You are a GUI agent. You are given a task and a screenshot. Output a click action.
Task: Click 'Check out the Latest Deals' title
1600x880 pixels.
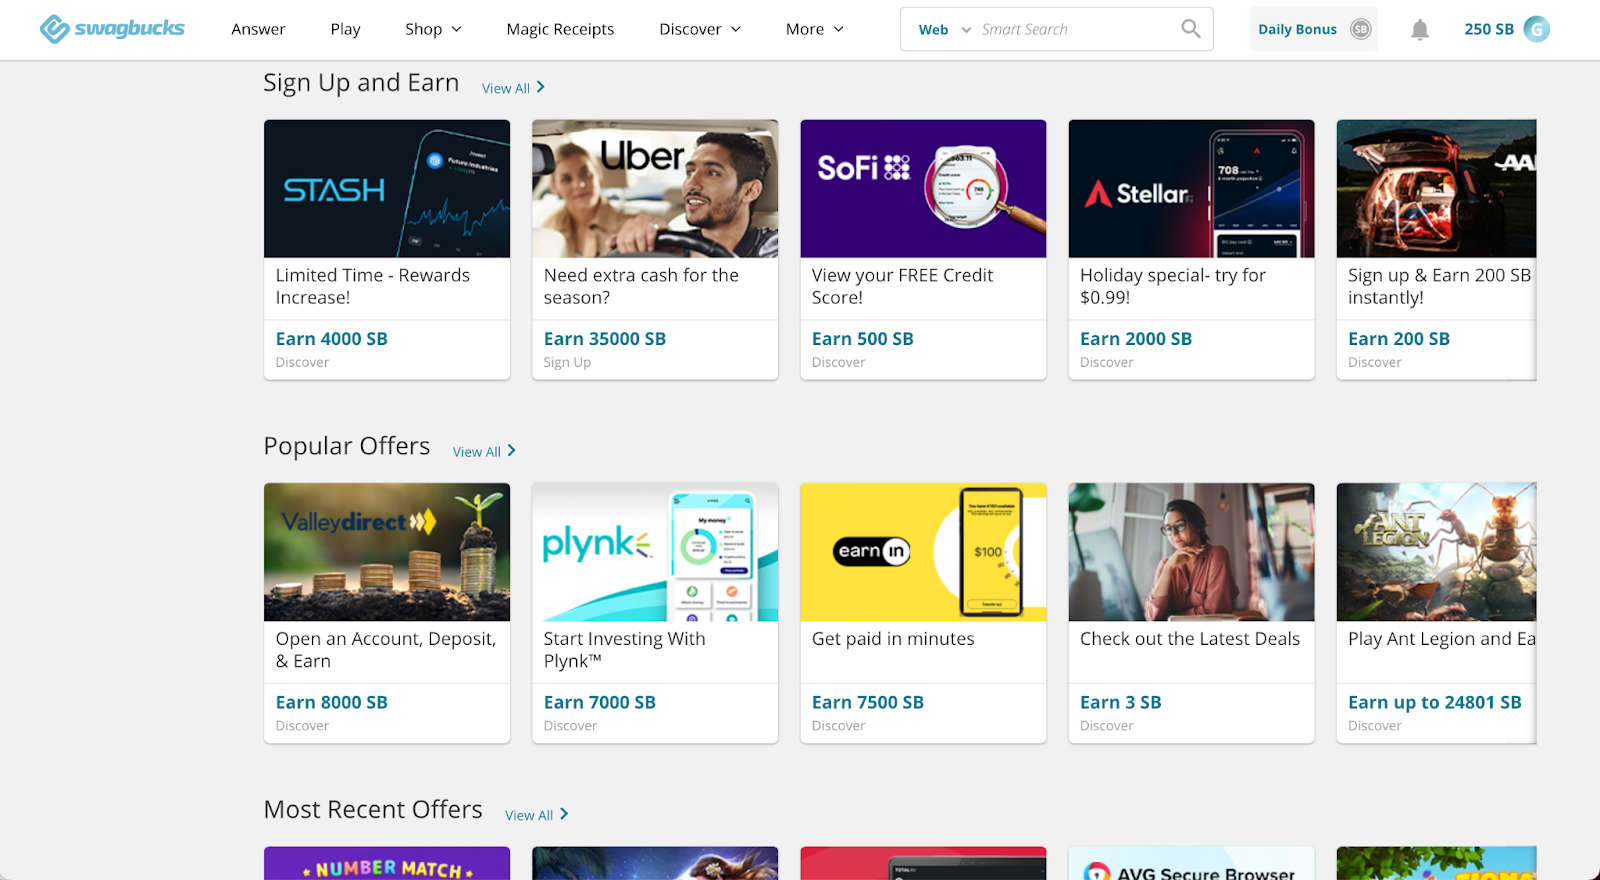click(x=1189, y=639)
